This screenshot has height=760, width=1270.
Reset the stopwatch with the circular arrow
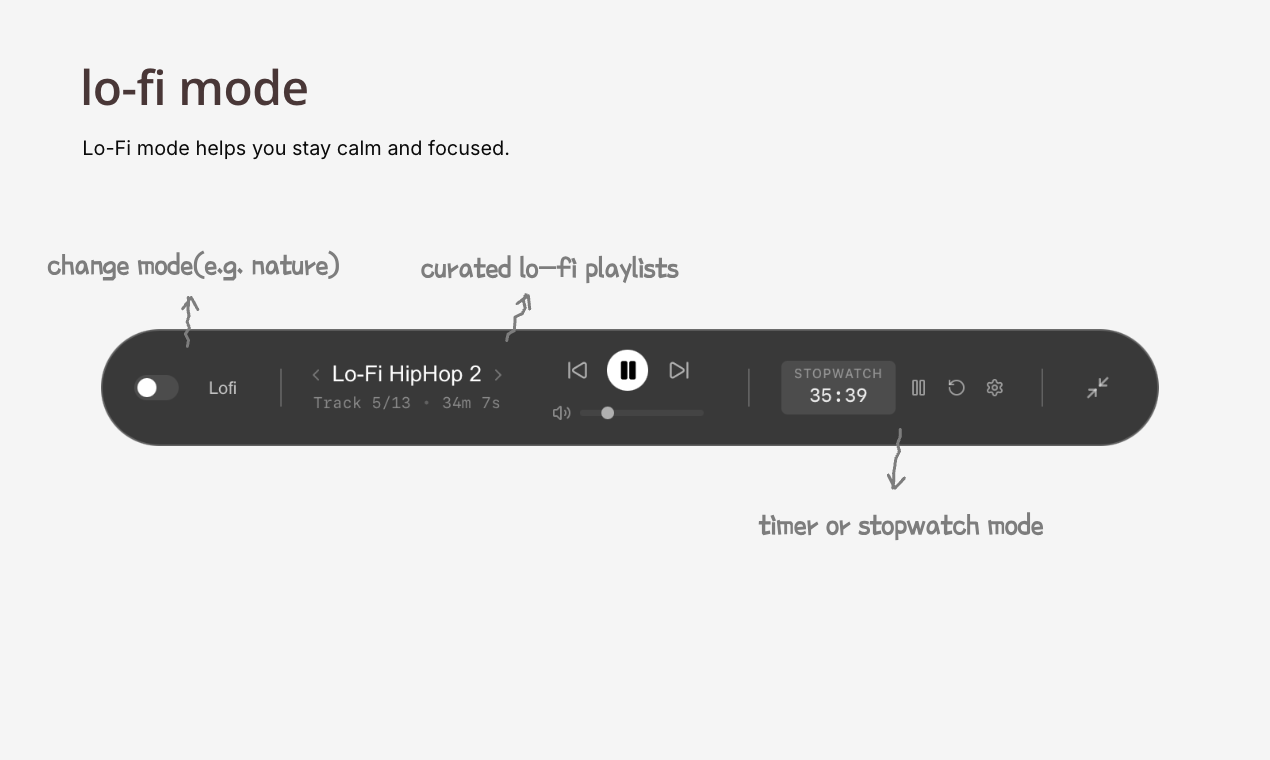(956, 387)
